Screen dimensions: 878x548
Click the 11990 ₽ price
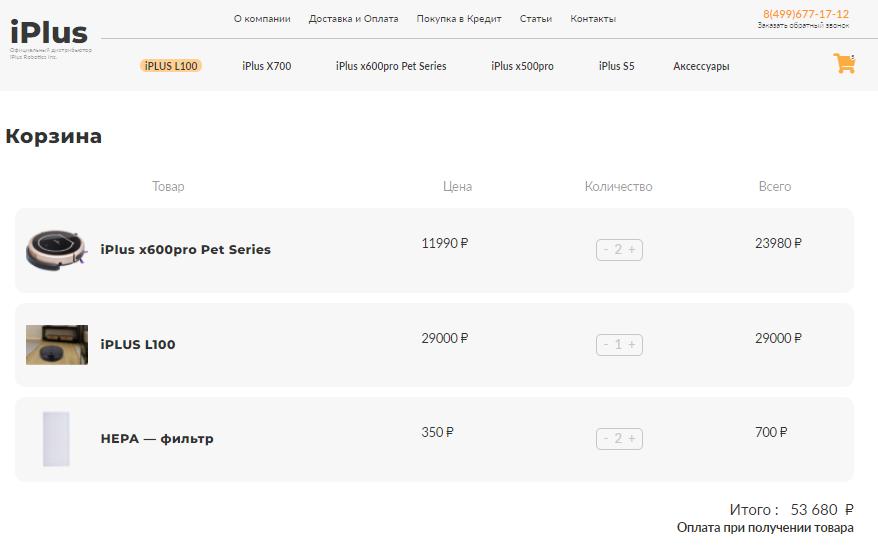pyautogui.click(x=445, y=243)
